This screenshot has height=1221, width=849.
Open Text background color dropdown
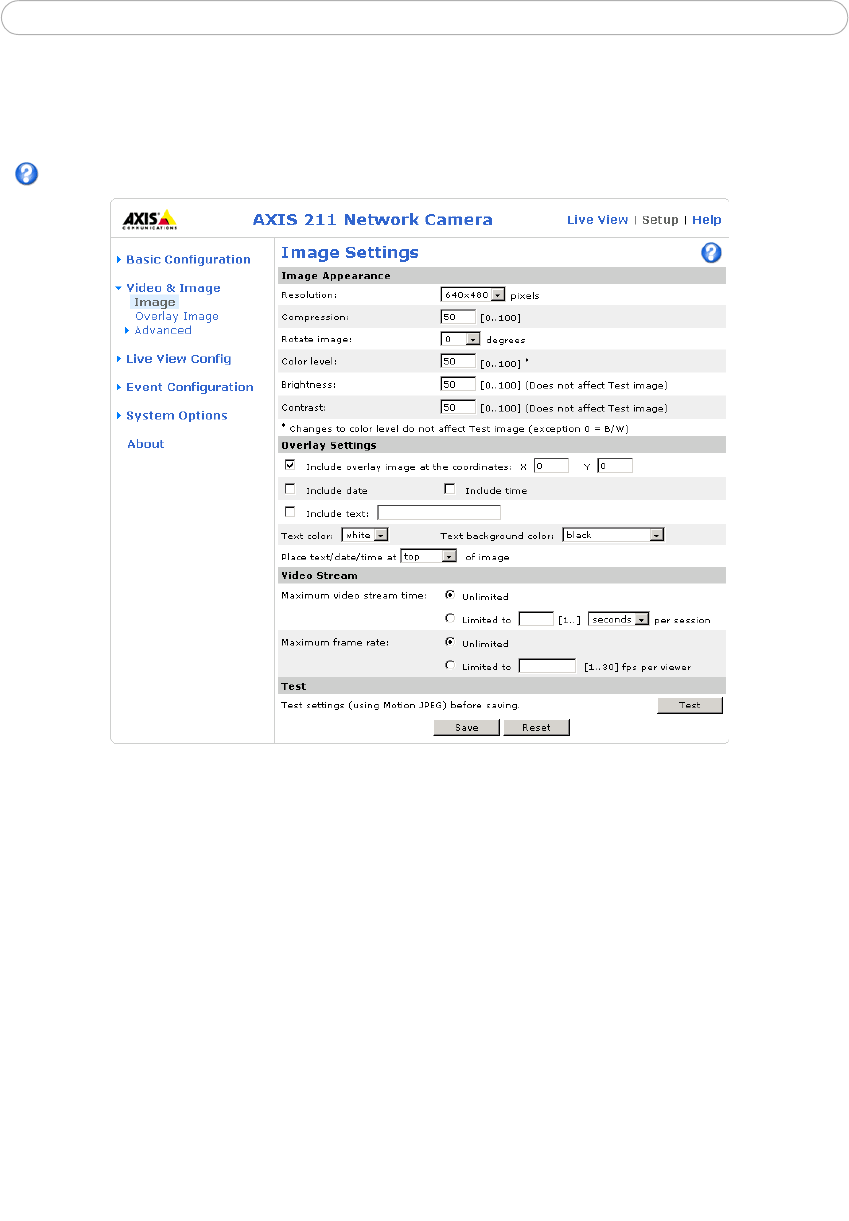click(x=614, y=535)
